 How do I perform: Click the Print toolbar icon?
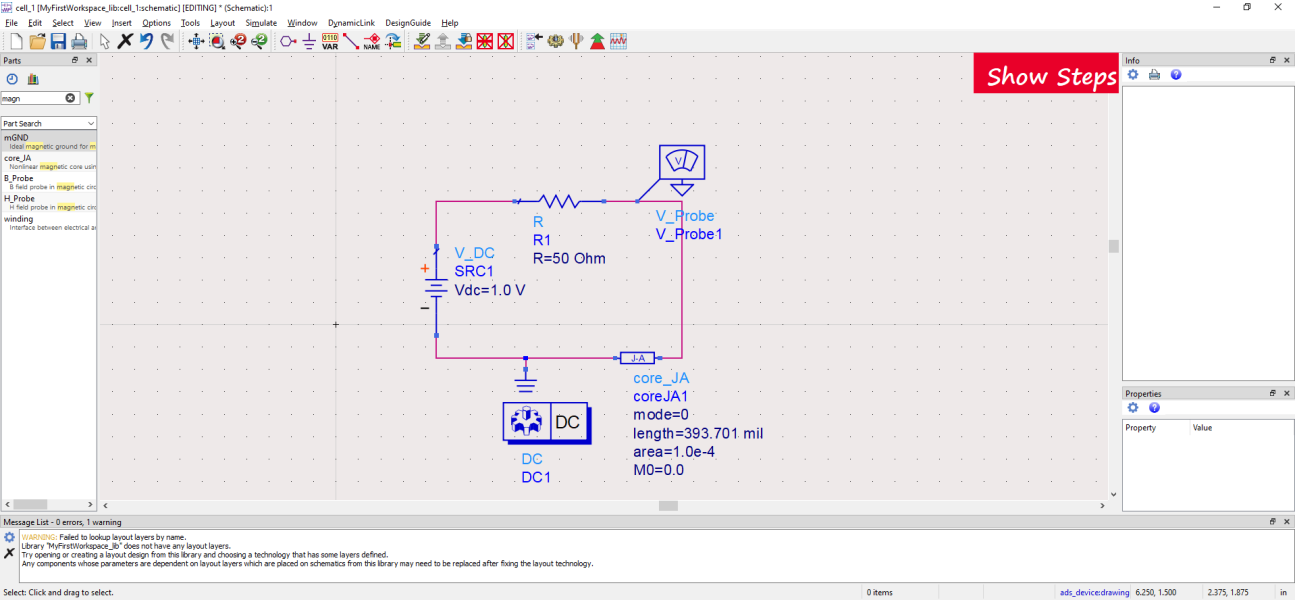(x=79, y=41)
